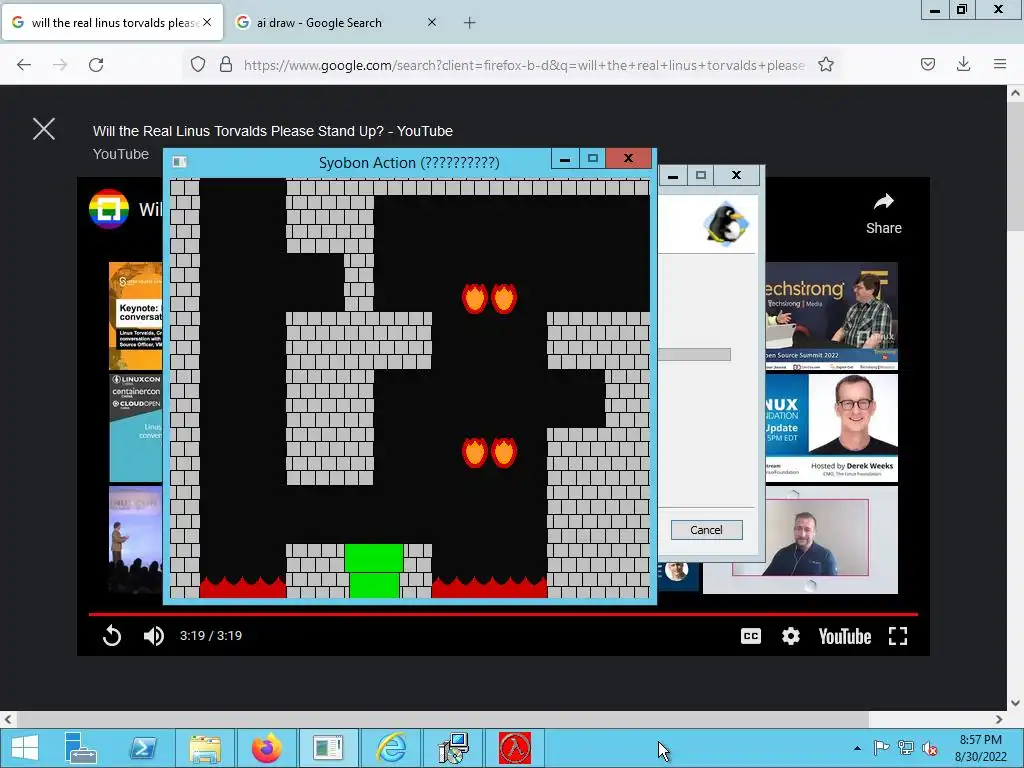
Task: Open the LinuxCon ContainerCon thumbnail
Action: coord(135,428)
